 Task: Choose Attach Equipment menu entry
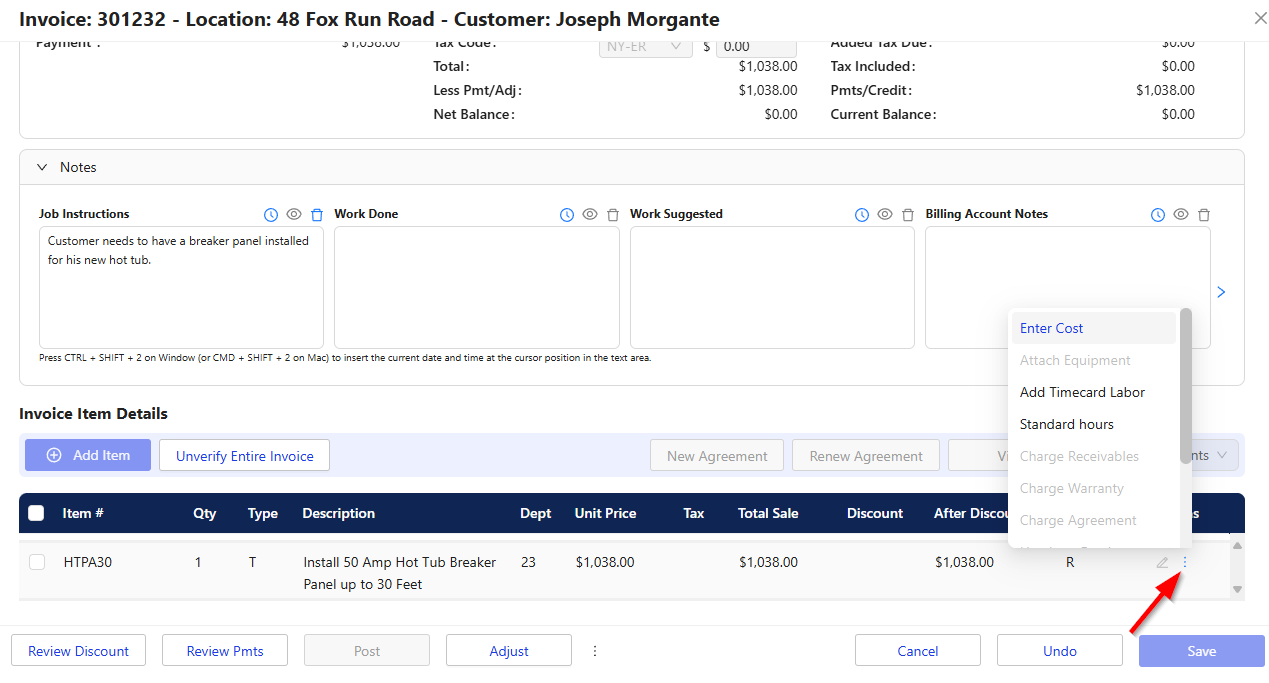pos(1093,360)
